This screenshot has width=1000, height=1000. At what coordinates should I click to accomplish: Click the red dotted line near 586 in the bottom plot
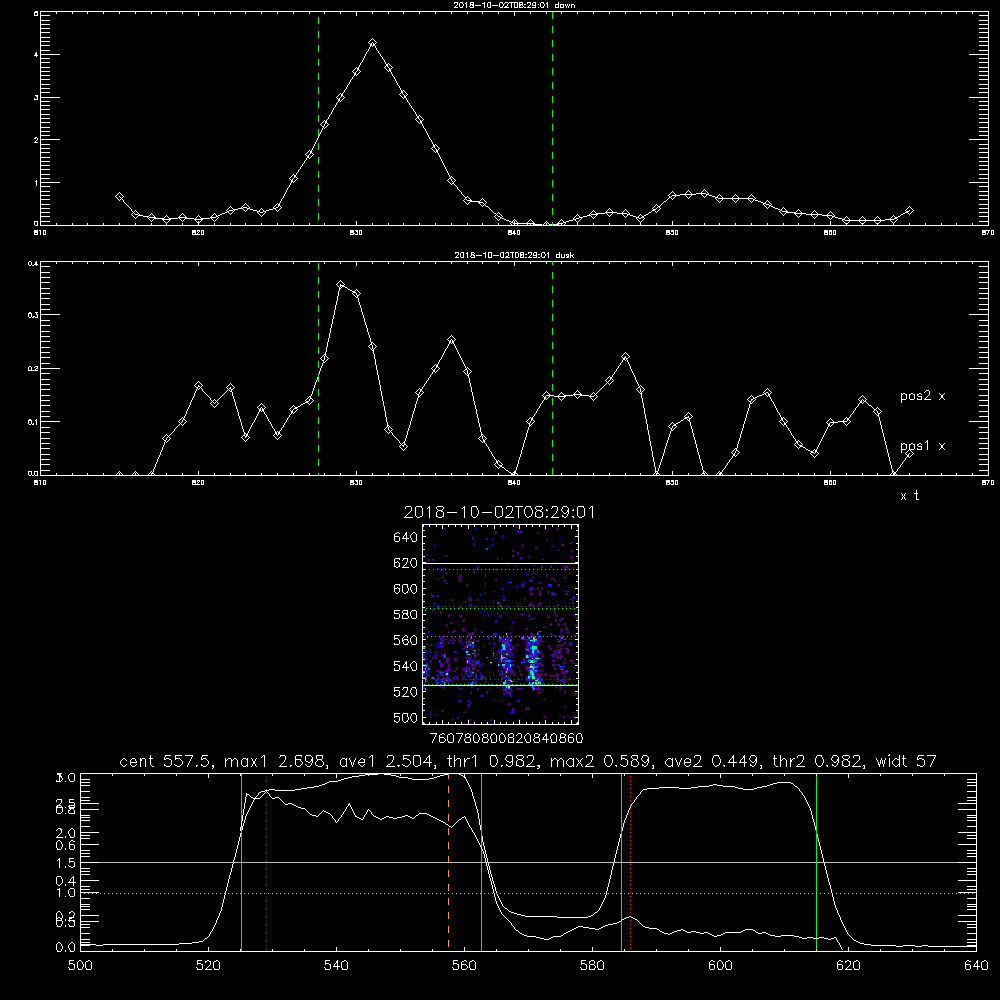[630, 861]
